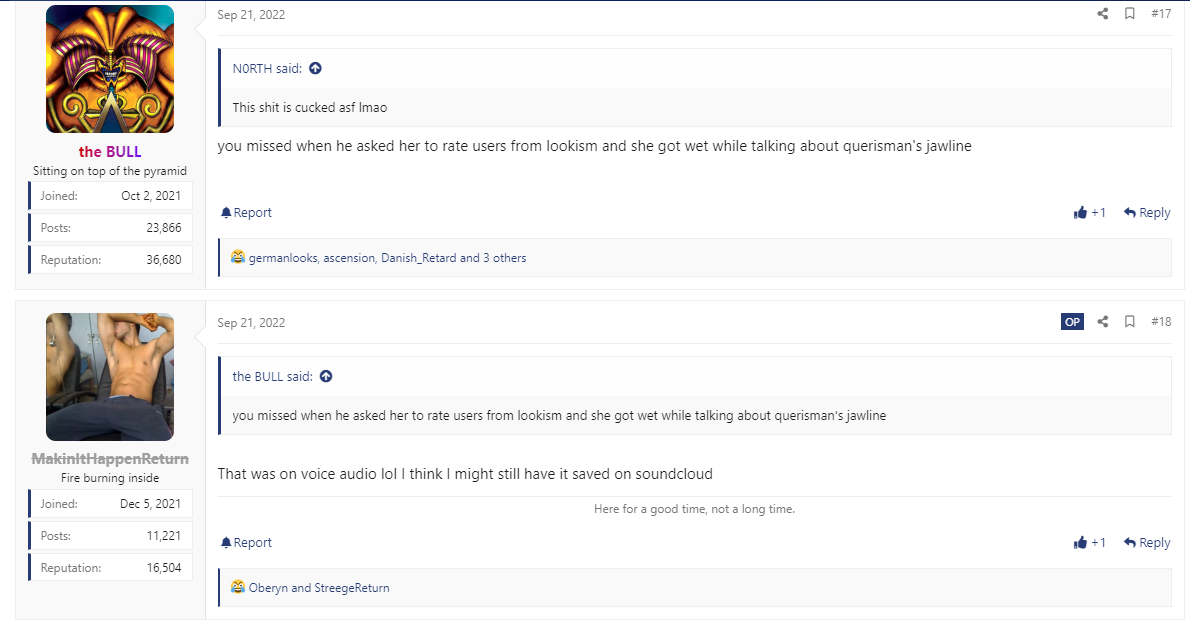View the BULL's avatar image
The width and height of the screenshot is (1190, 620).
click(x=110, y=69)
